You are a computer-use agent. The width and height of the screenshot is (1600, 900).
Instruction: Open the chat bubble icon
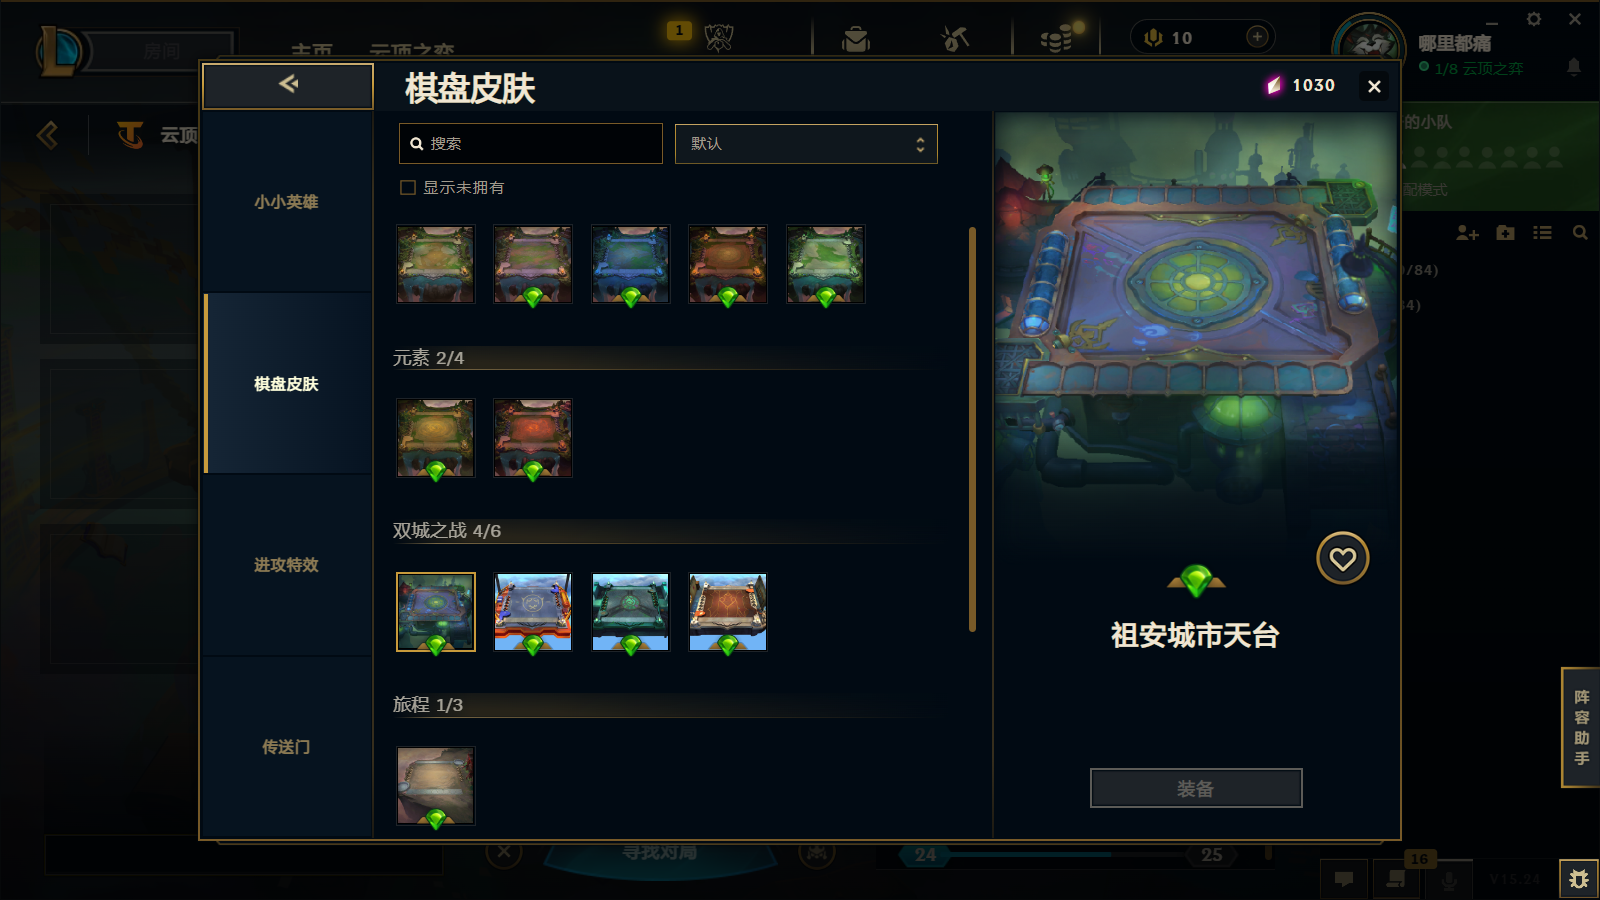point(1344,879)
